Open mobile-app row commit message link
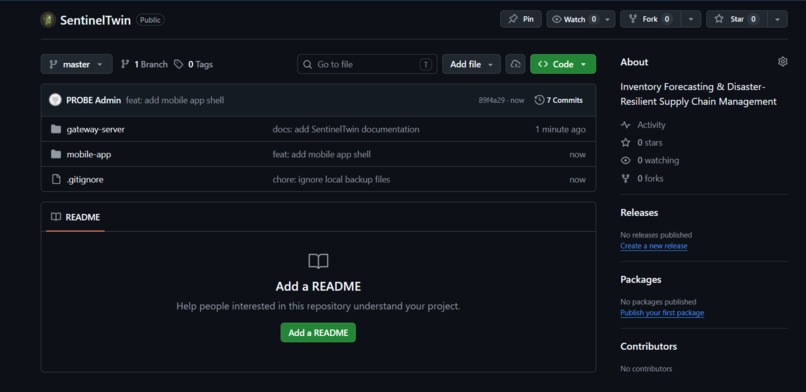Image resolution: width=806 pixels, height=392 pixels. point(321,155)
